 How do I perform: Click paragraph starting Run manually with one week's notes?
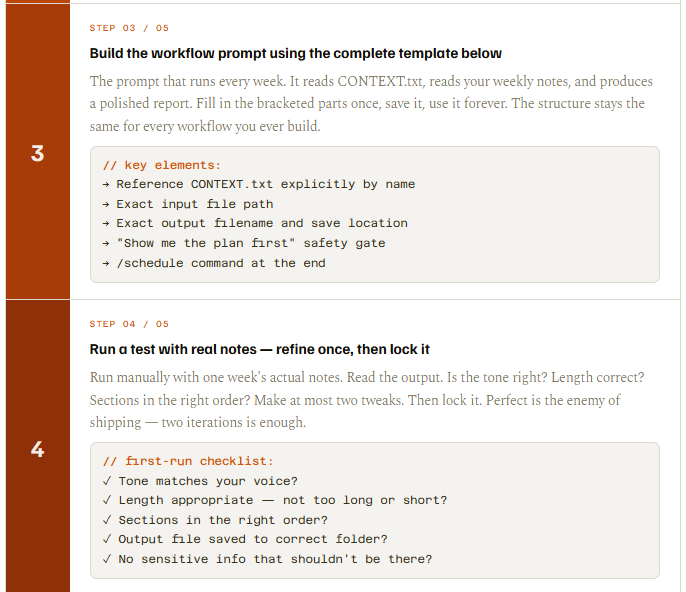367,400
